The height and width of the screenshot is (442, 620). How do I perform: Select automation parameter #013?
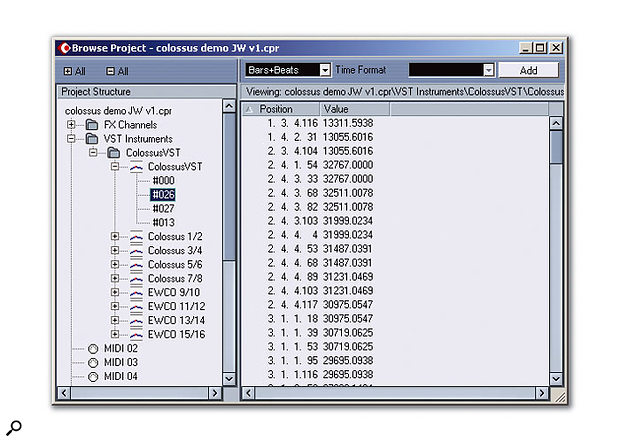[163, 223]
